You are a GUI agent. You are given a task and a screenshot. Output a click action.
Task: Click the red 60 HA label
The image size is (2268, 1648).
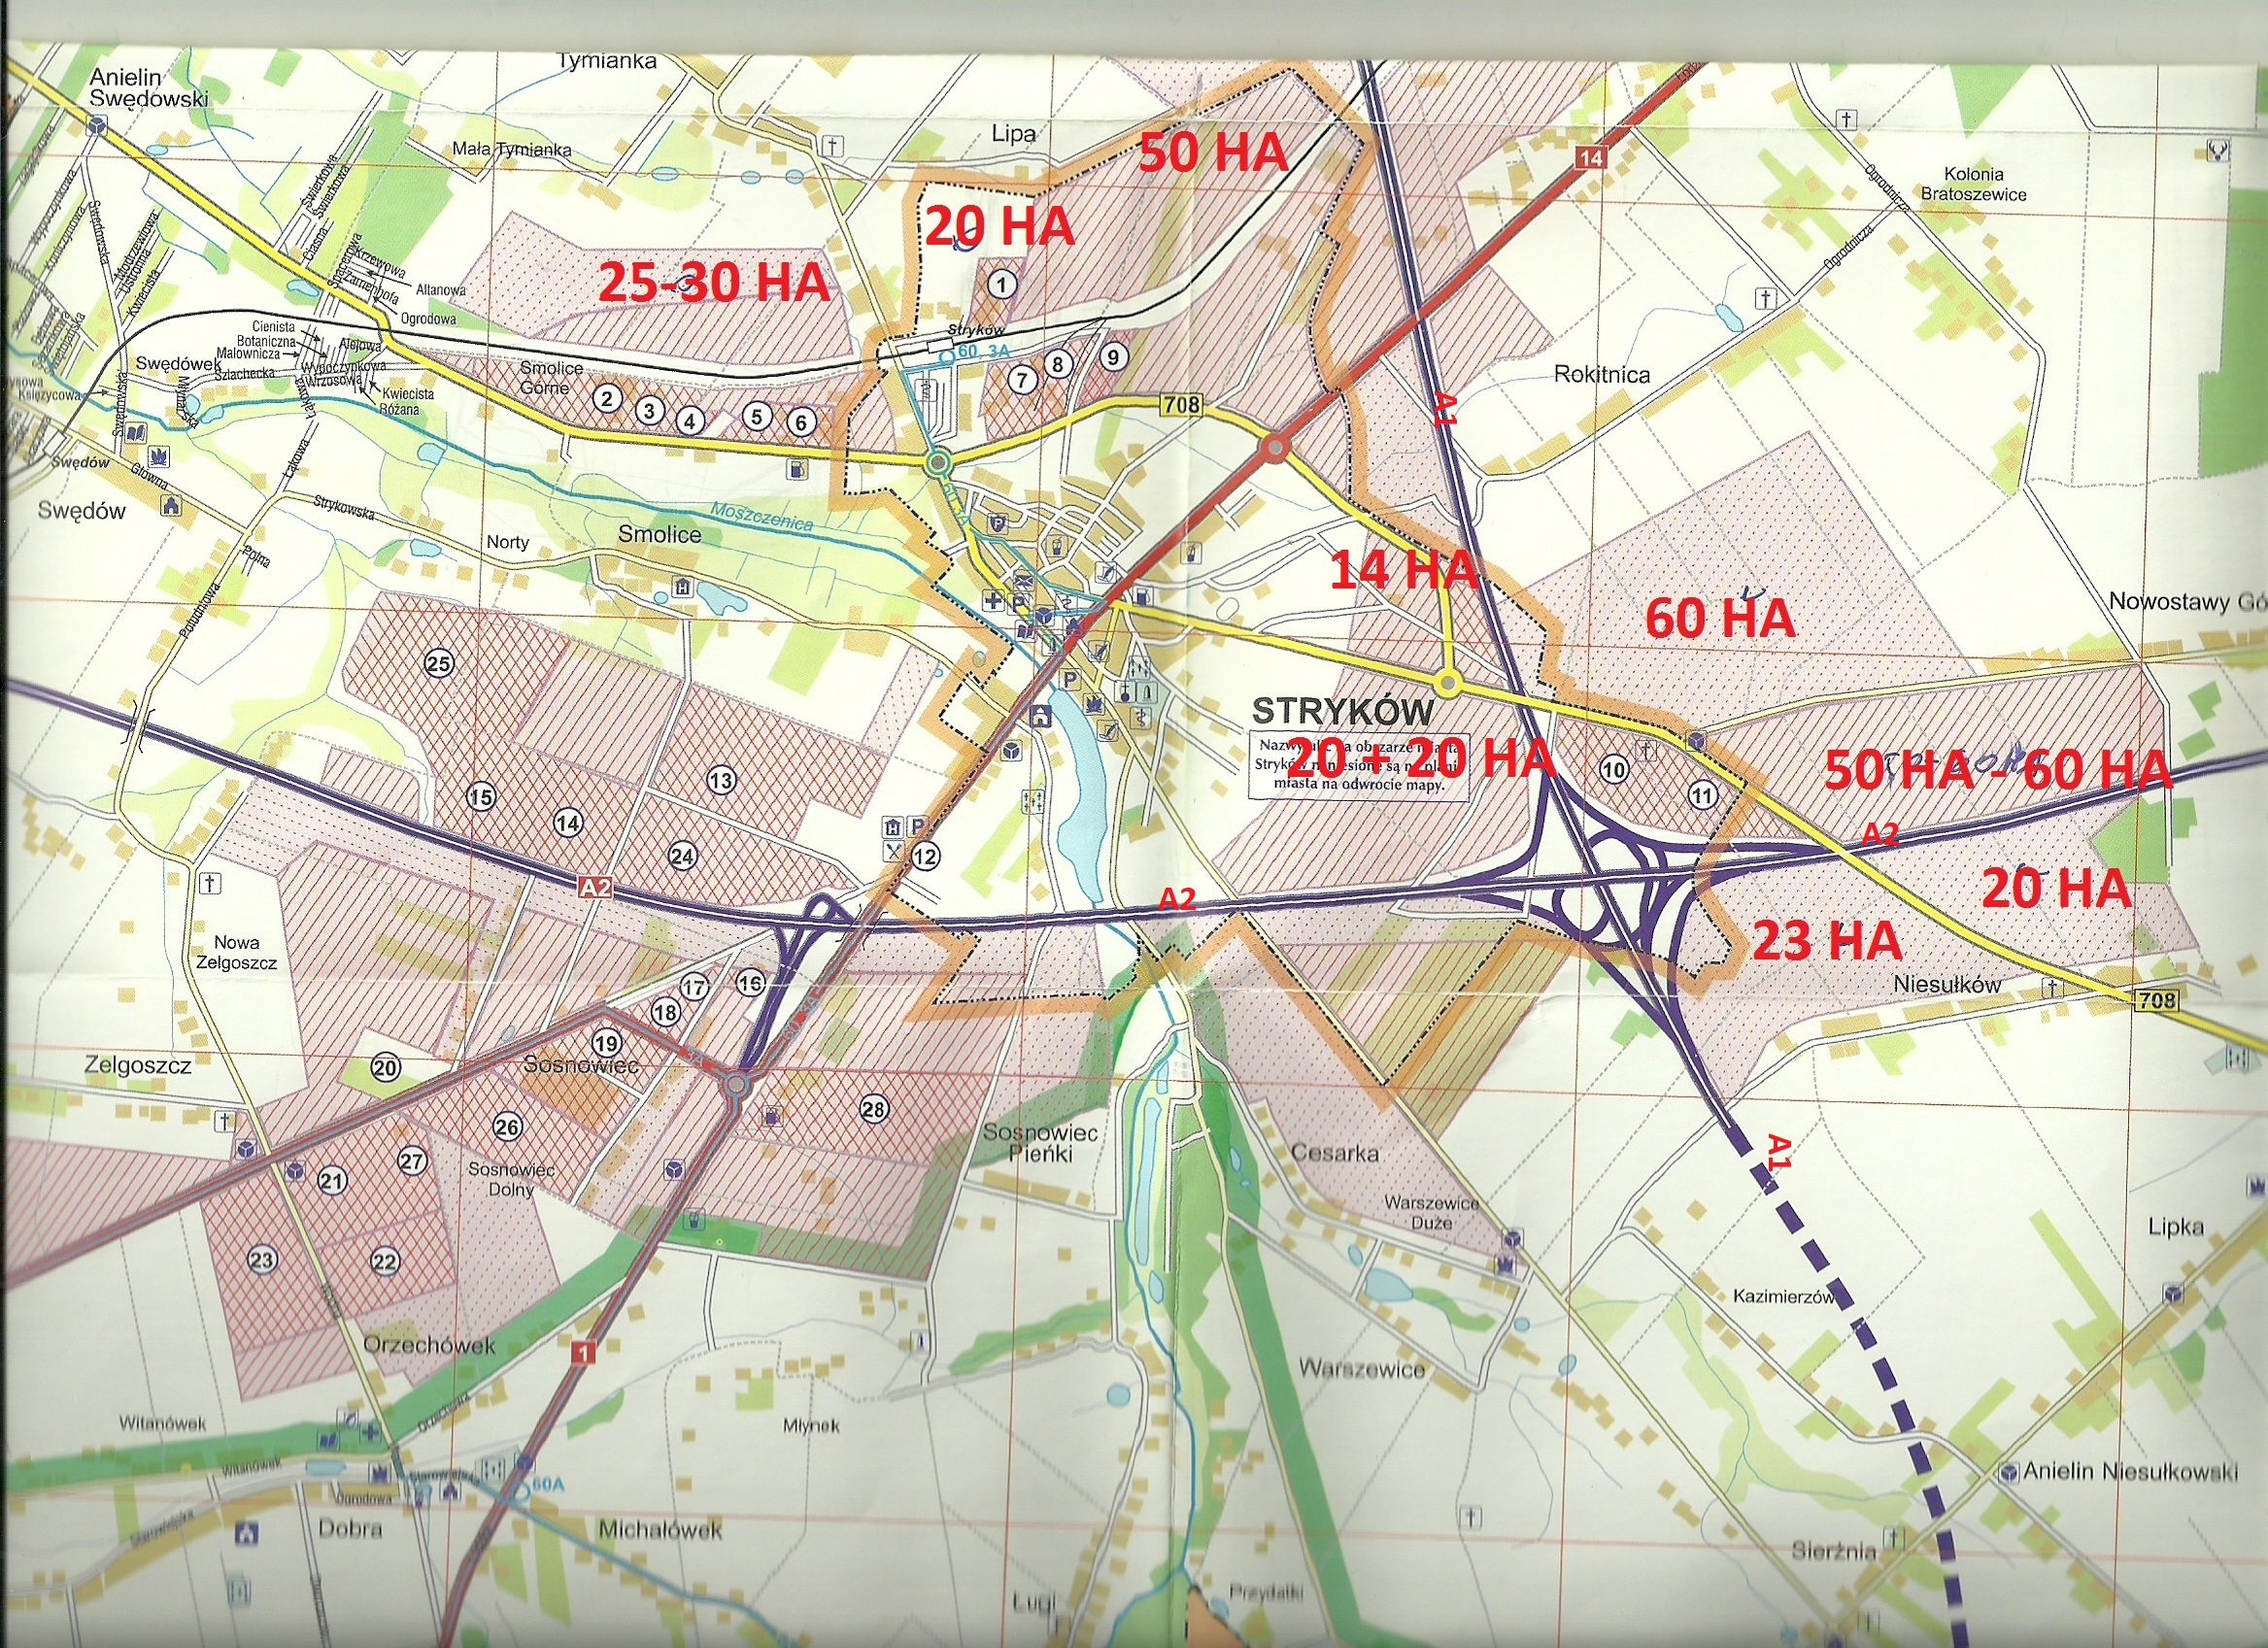click(1720, 618)
